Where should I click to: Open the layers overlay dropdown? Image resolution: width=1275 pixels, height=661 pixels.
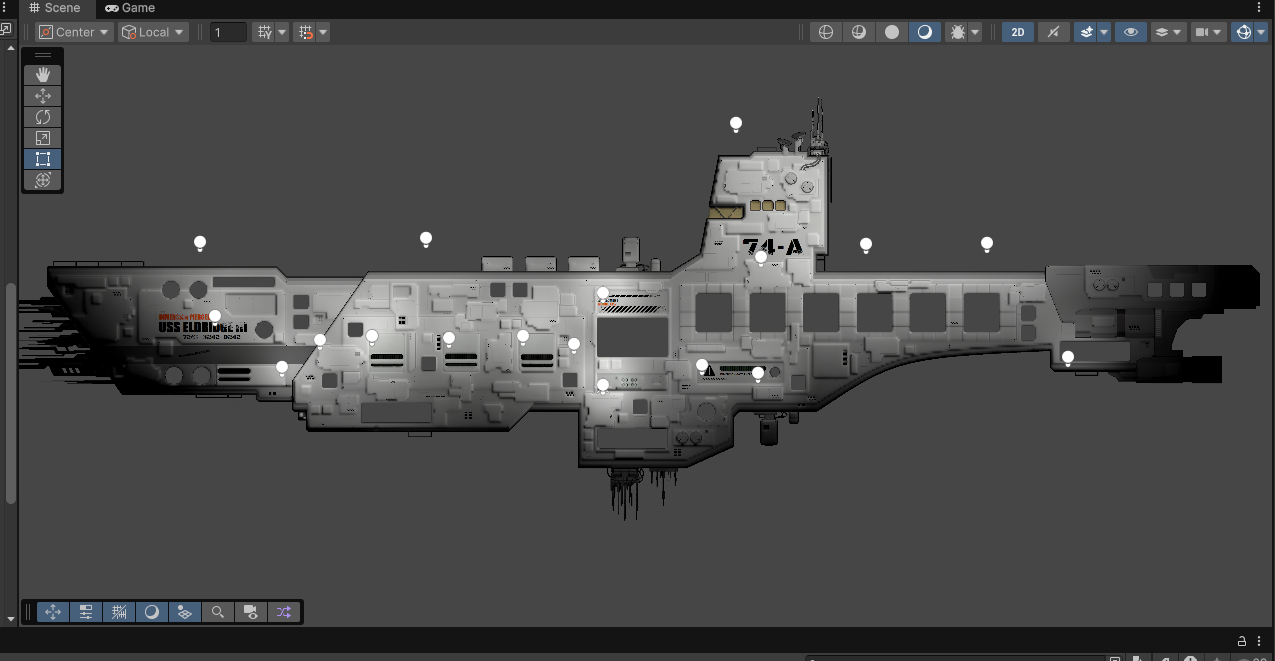click(x=1168, y=32)
